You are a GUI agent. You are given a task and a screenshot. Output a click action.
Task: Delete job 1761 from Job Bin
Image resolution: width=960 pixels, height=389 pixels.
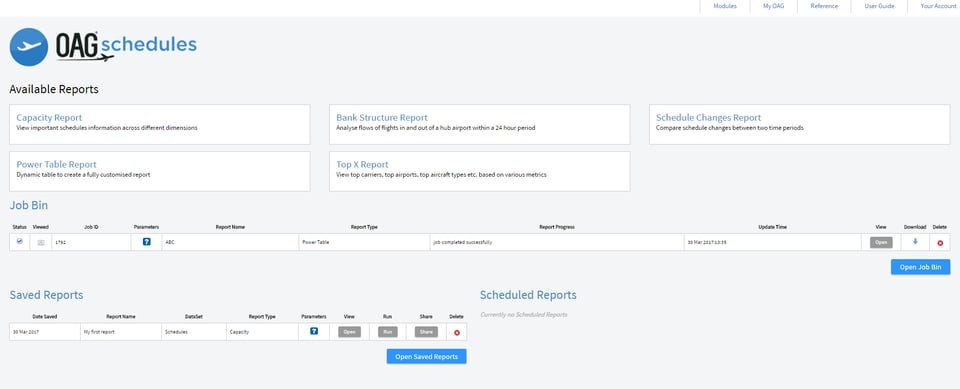pyautogui.click(x=940, y=243)
